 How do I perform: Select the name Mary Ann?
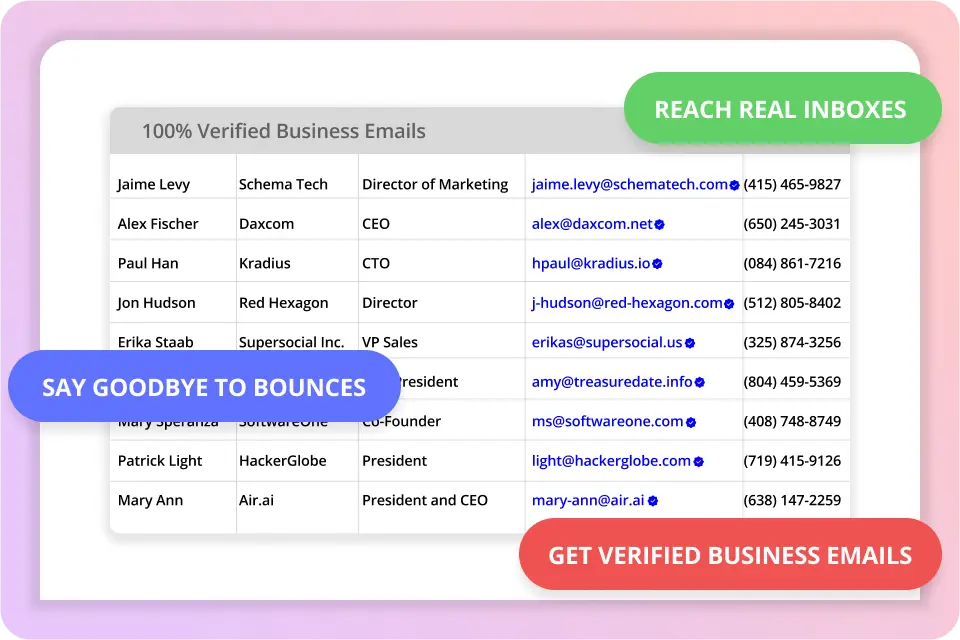tap(150, 500)
